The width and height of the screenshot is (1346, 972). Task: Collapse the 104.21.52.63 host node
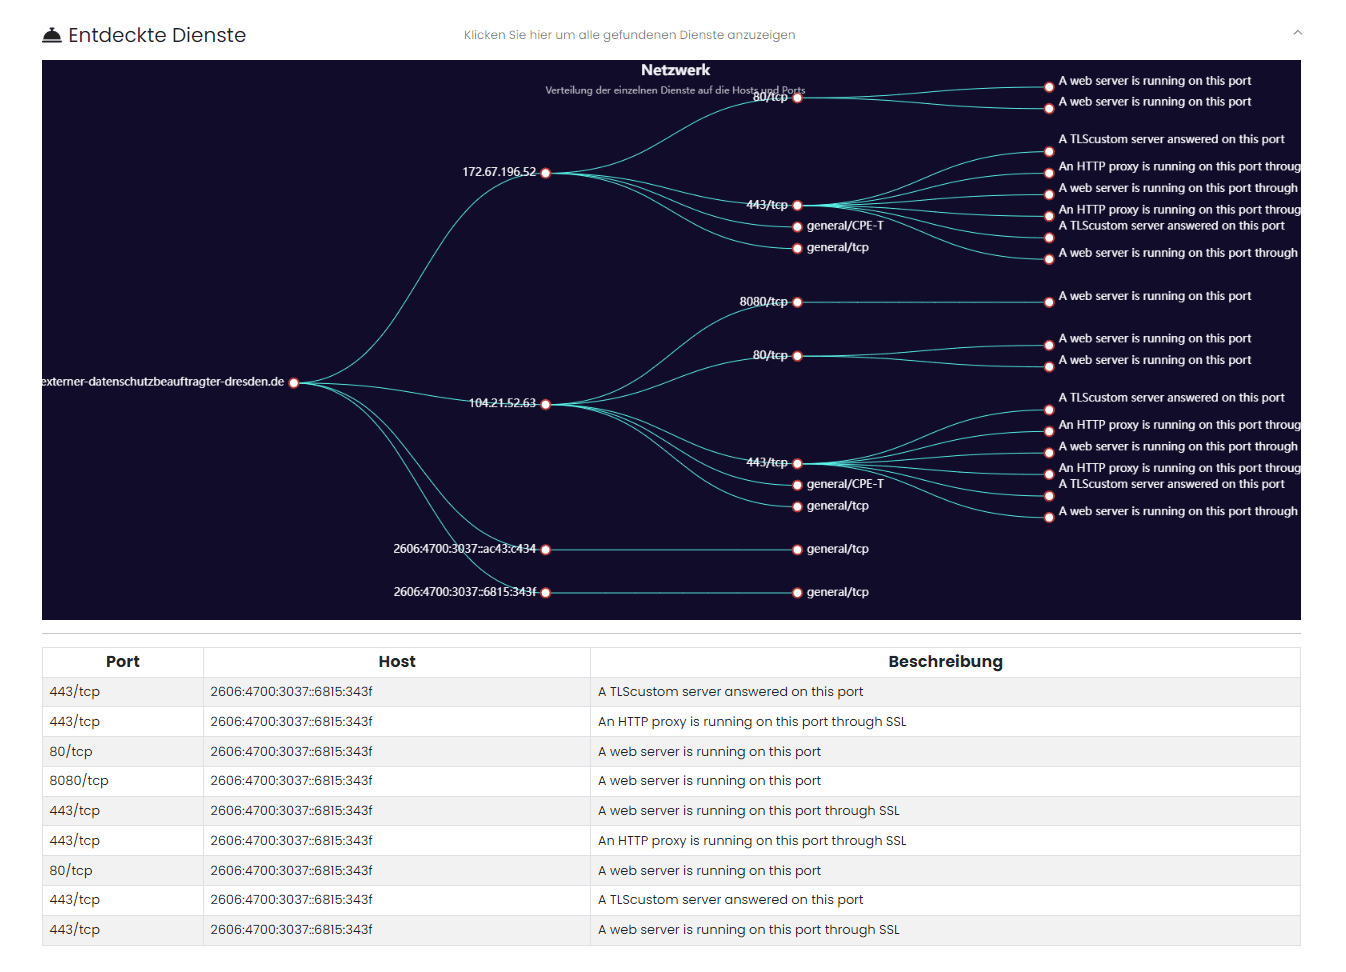[546, 404]
